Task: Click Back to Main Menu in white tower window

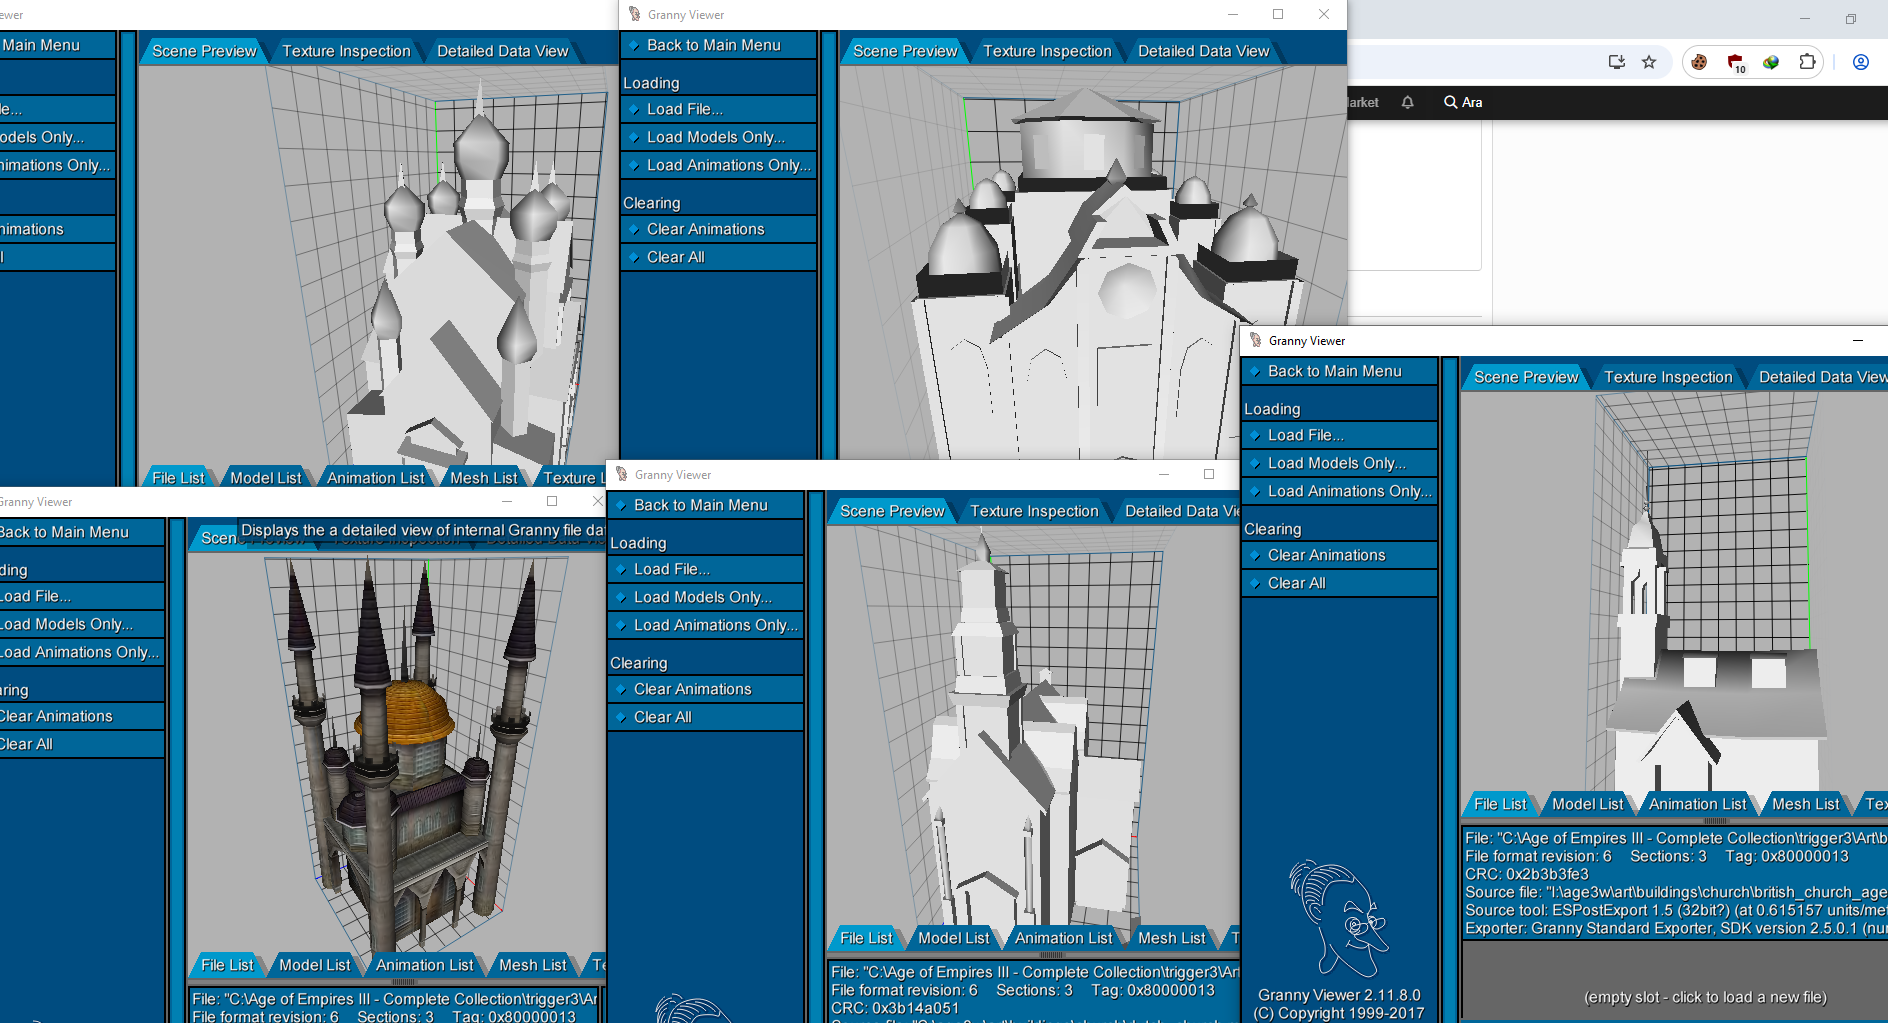Action: pyautogui.click(x=705, y=505)
